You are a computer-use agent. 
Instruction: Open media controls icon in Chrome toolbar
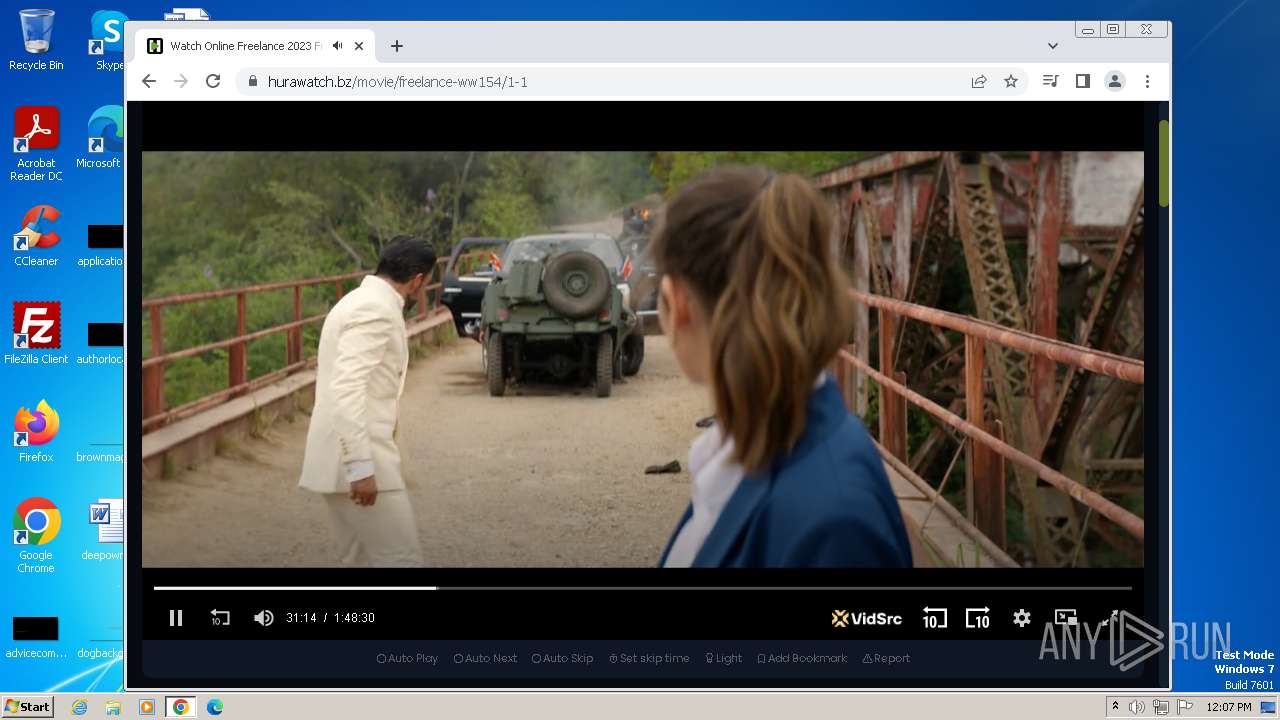(x=1050, y=81)
